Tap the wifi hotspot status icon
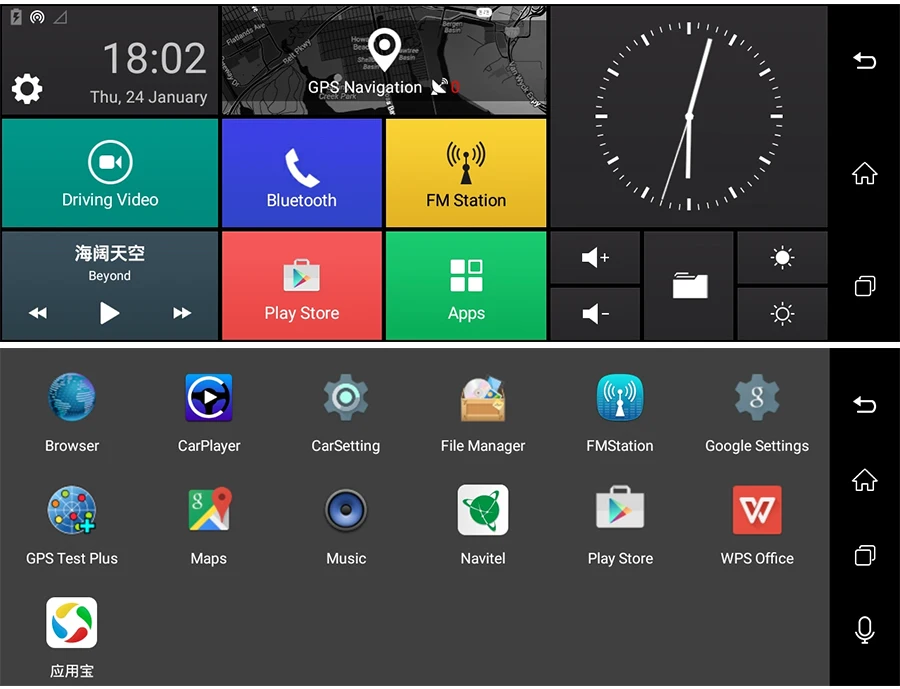The height and width of the screenshot is (689, 900). [37, 18]
